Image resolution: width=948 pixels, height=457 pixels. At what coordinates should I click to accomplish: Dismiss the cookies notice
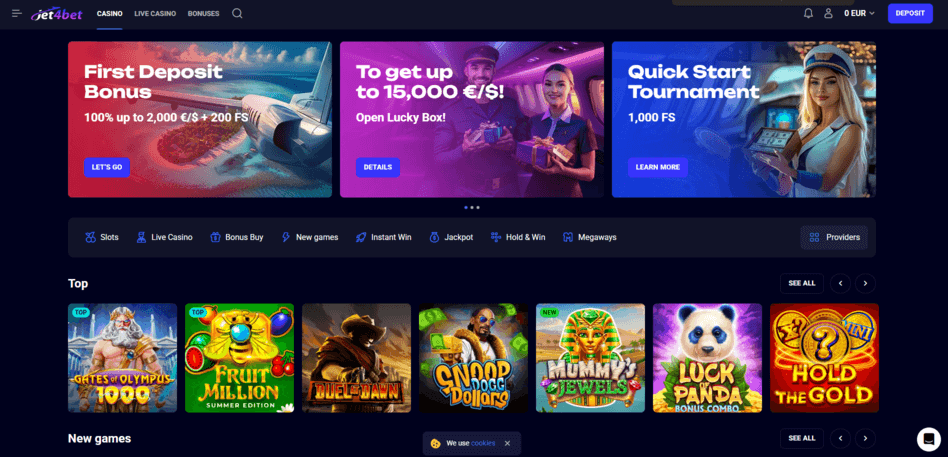click(x=507, y=443)
